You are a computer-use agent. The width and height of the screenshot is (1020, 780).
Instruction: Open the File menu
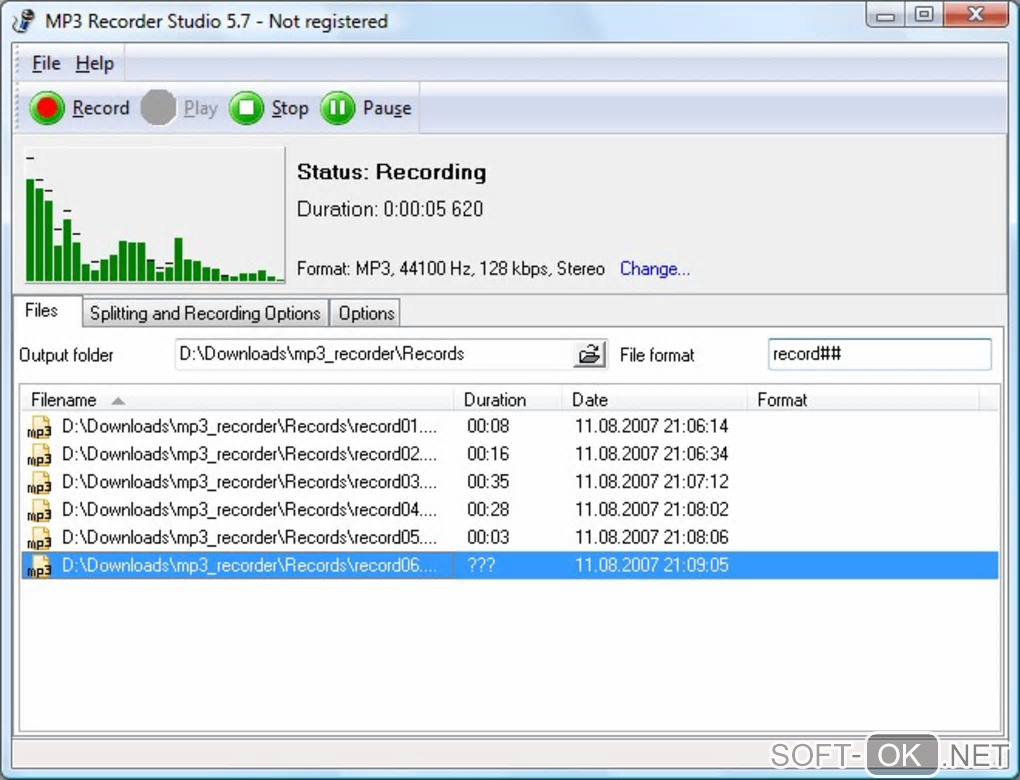click(46, 64)
